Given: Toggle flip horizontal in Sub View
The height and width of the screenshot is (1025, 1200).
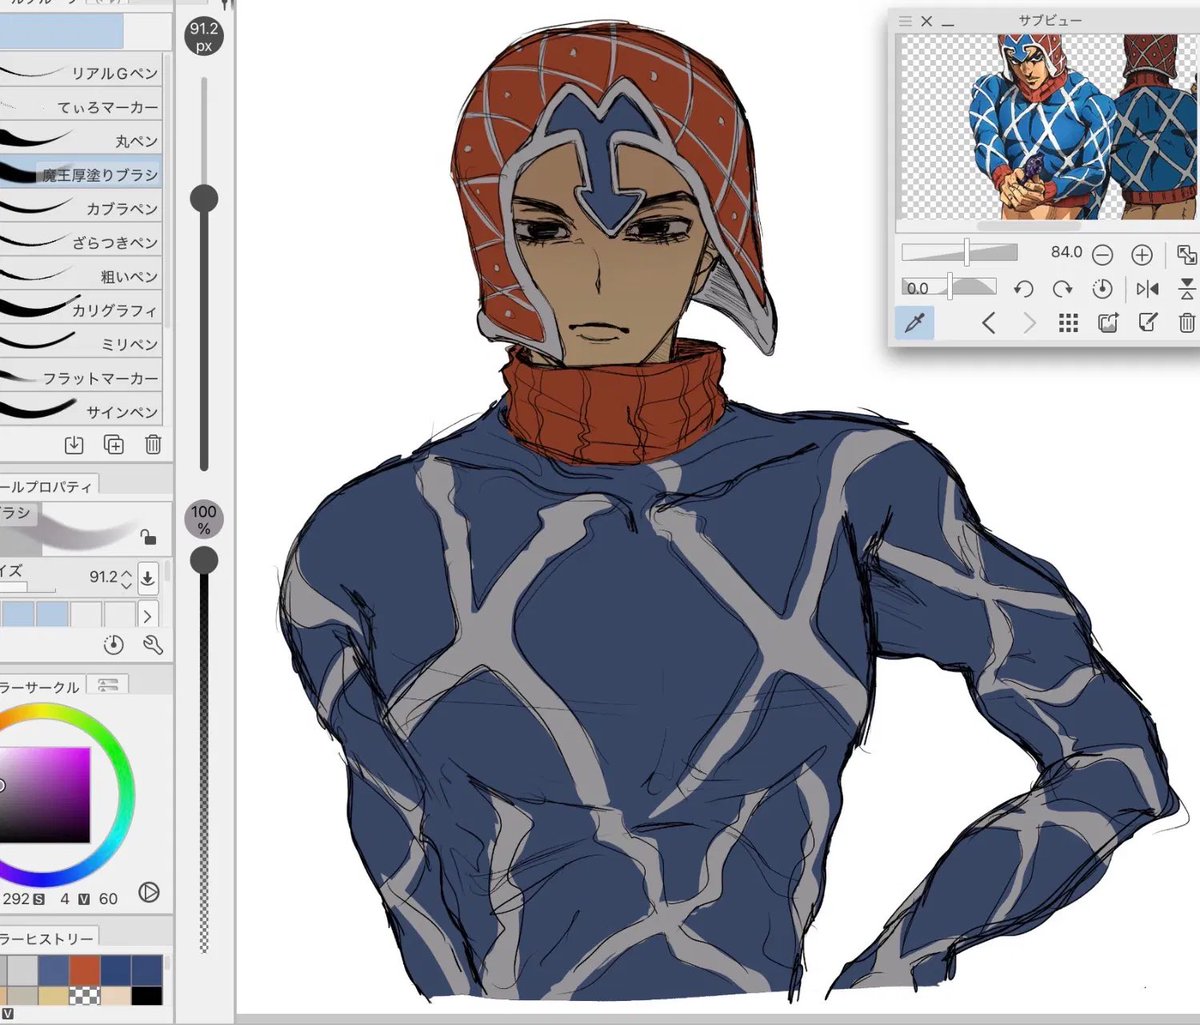Looking at the screenshot, I should coord(1147,289).
